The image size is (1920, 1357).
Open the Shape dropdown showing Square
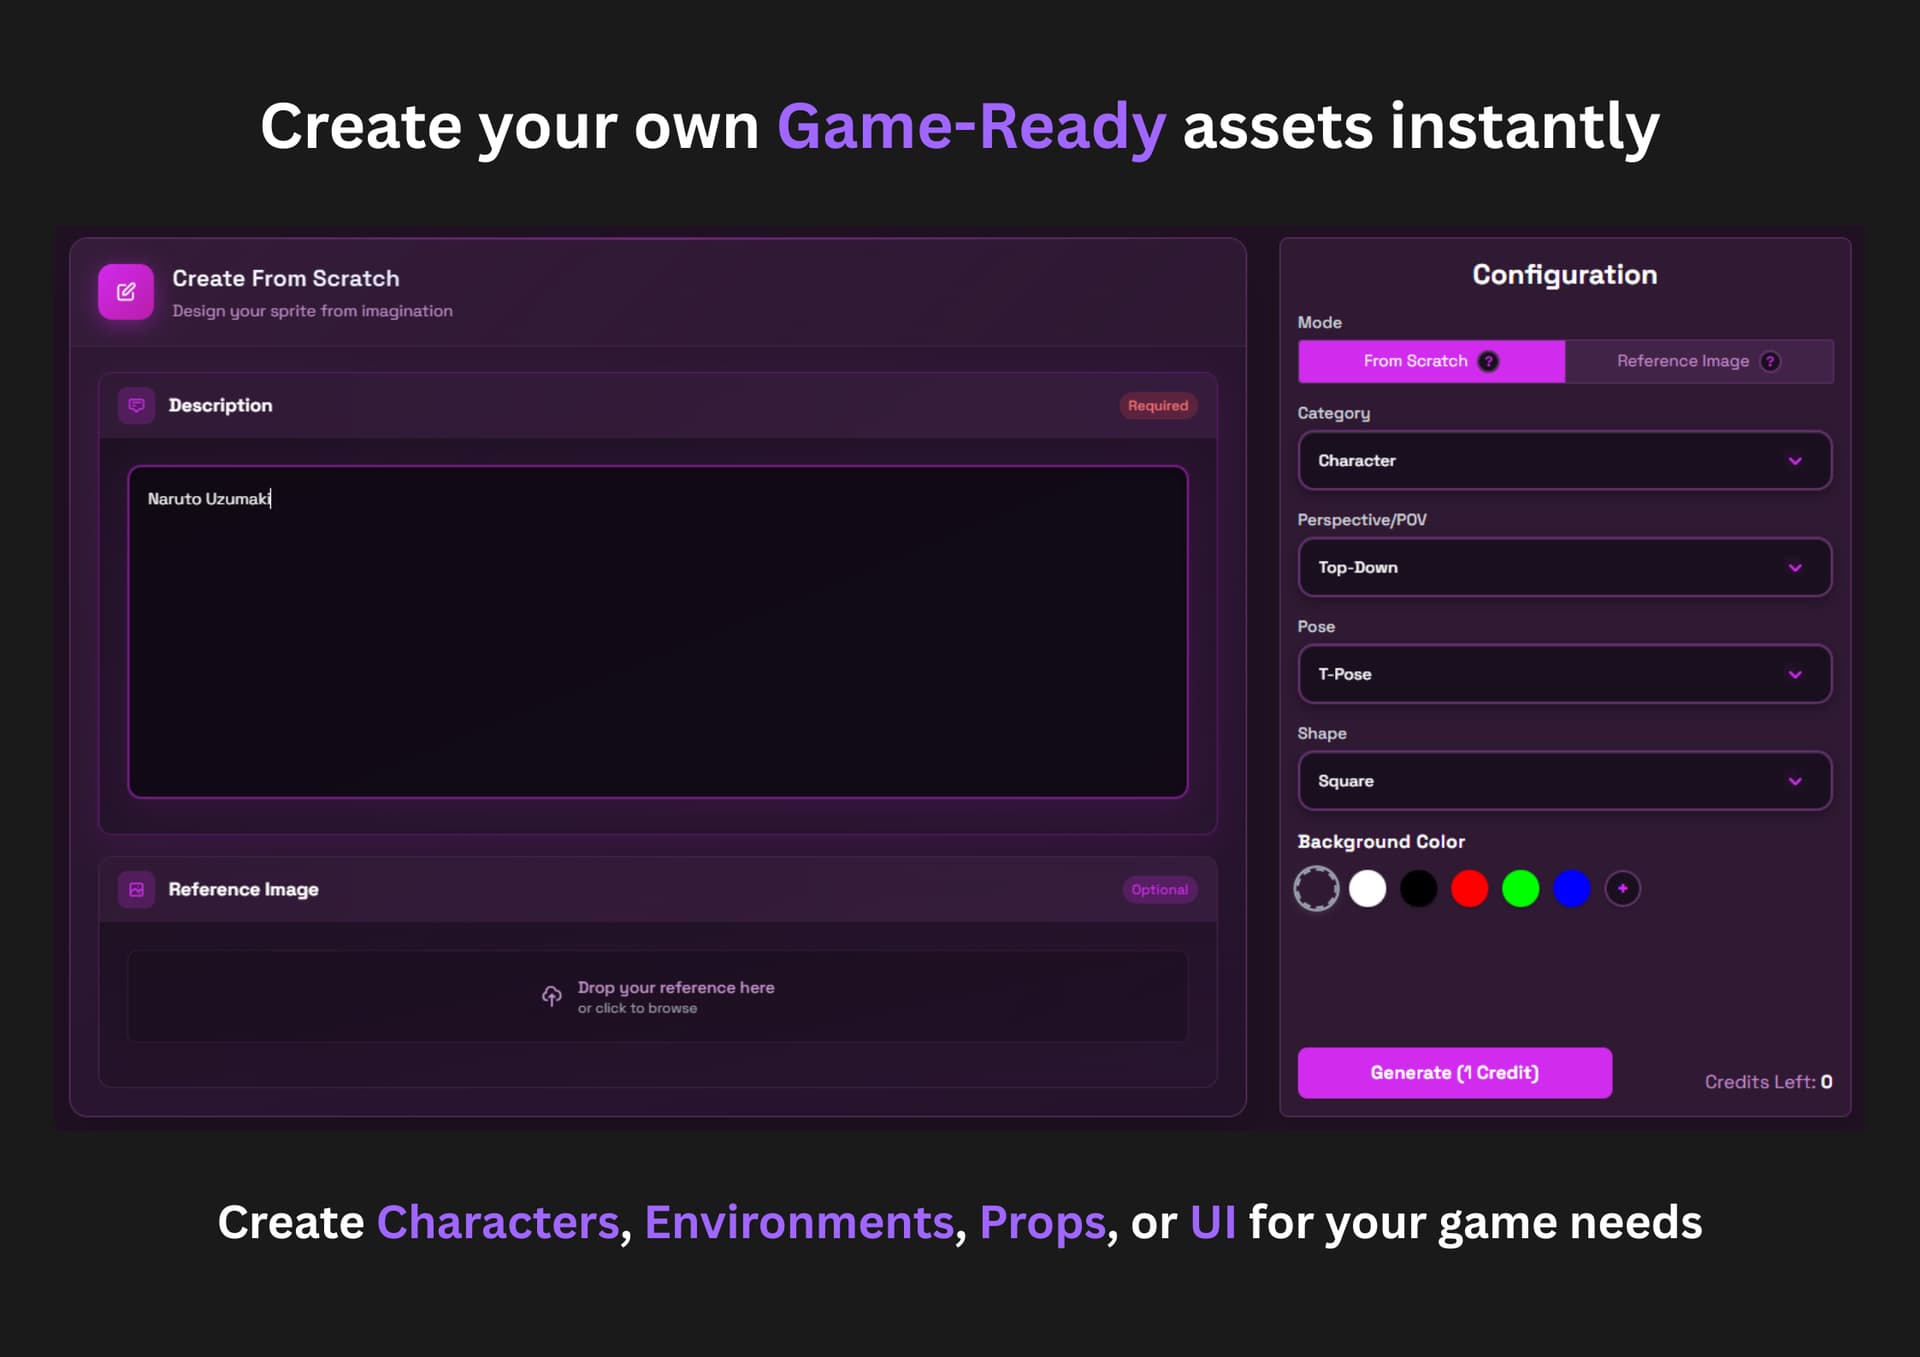[1563, 781]
